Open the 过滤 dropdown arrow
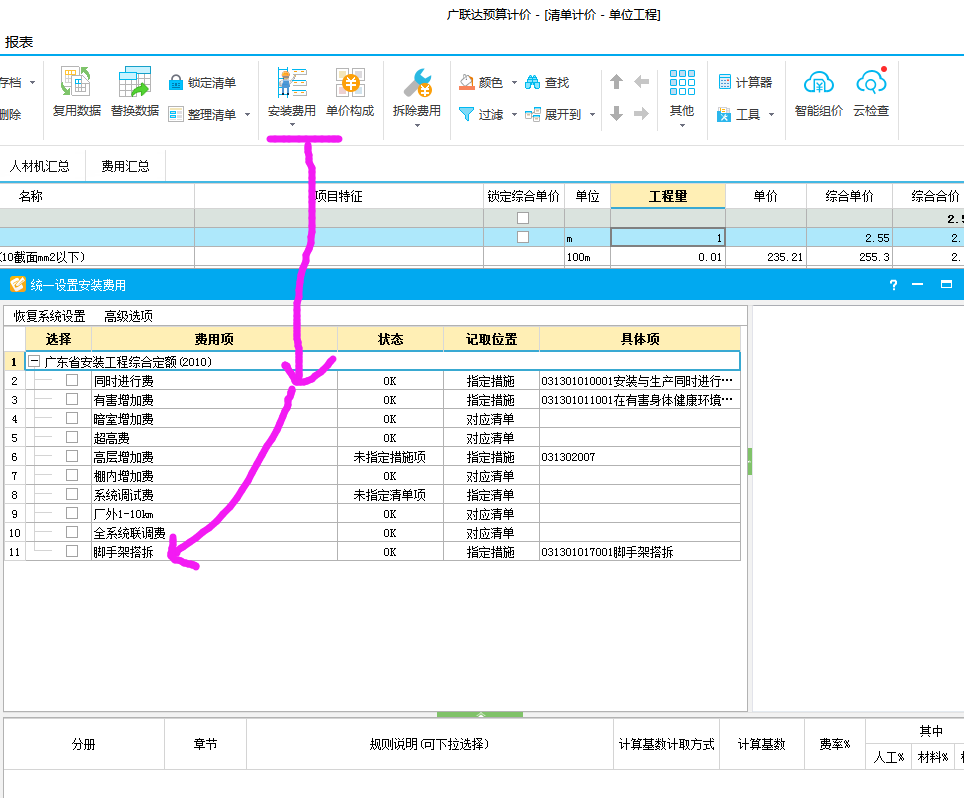This screenshot has height=798, width=964. (x=514, y=114)
